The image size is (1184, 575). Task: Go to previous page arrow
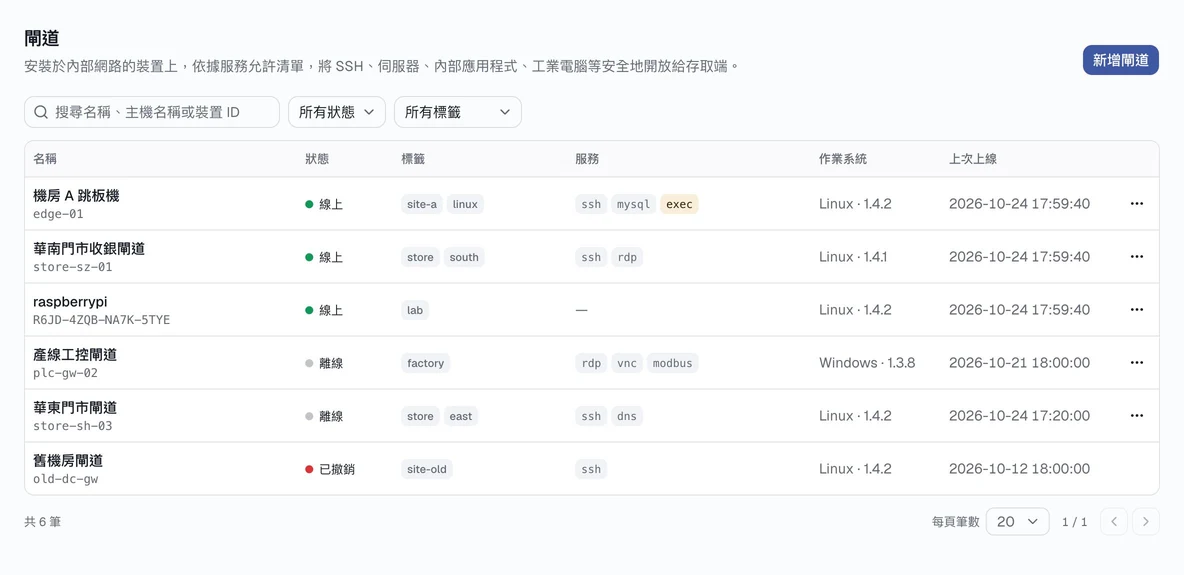[1114, 521]
